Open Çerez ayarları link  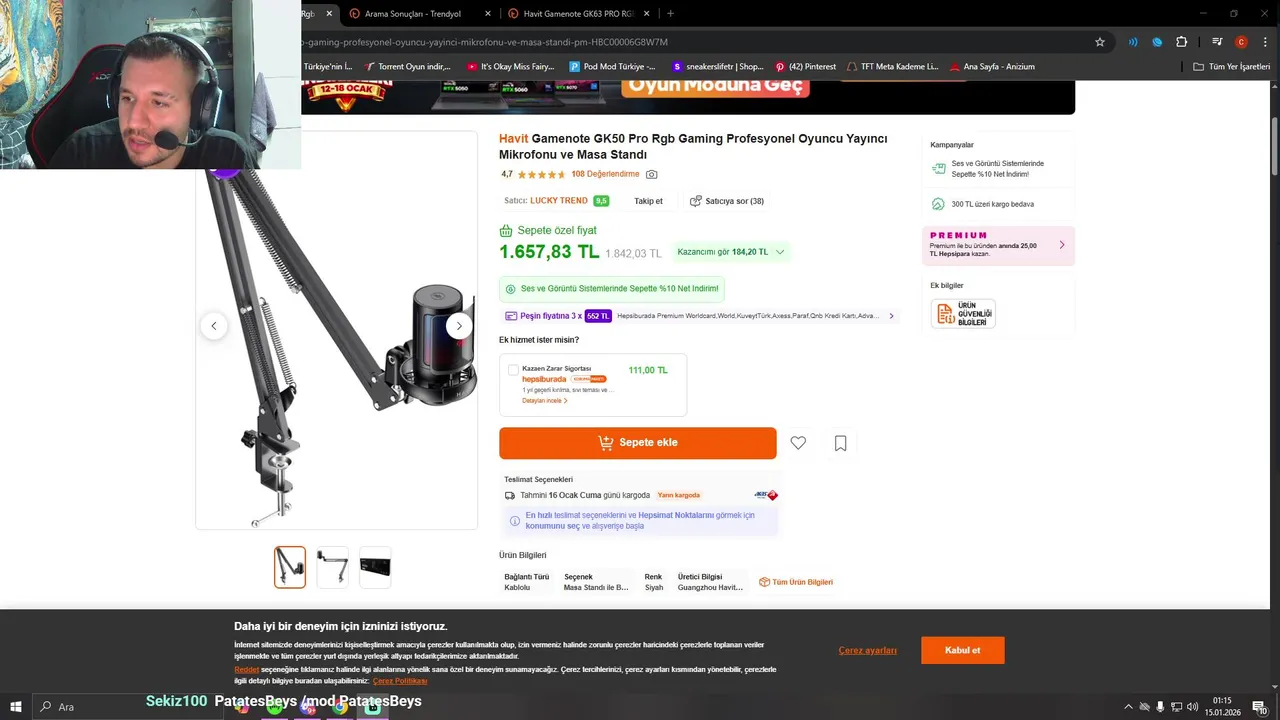point(868,651)
